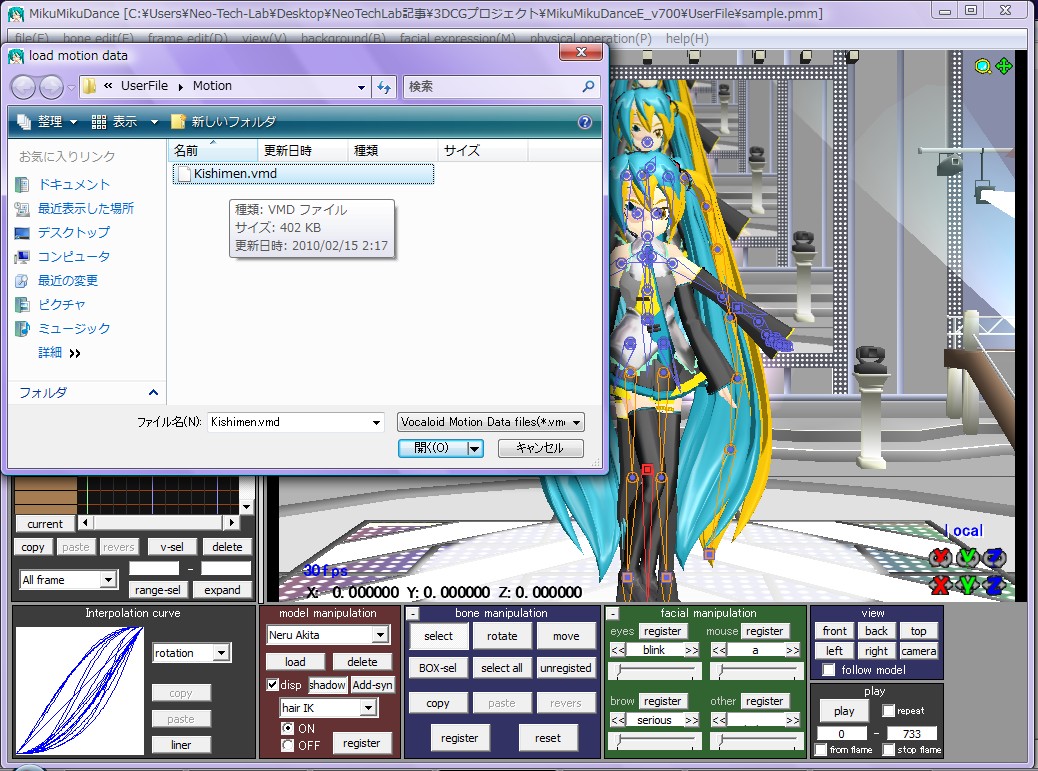
Task: Click the back navigation arrow in dialog
Action: coord(23,87)
